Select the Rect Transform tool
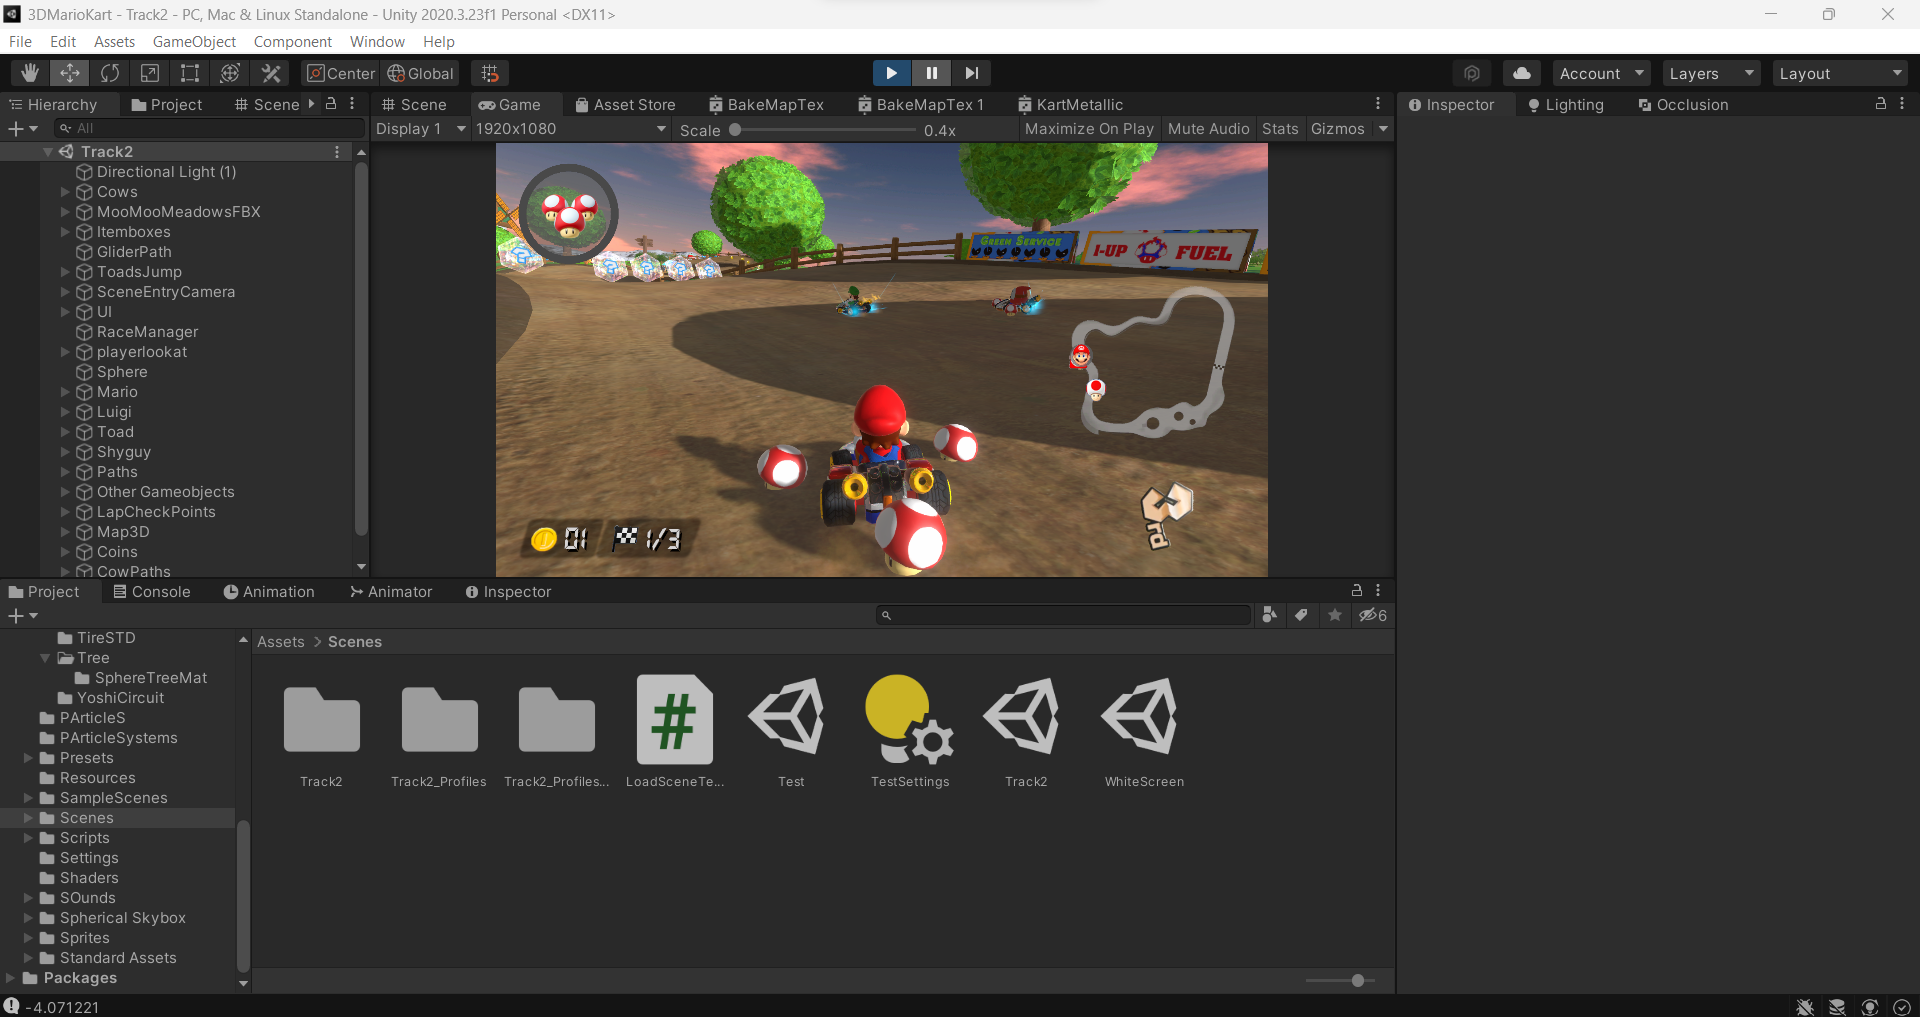This screenshot has height=1017, width=1920. [x=190, y=73]
